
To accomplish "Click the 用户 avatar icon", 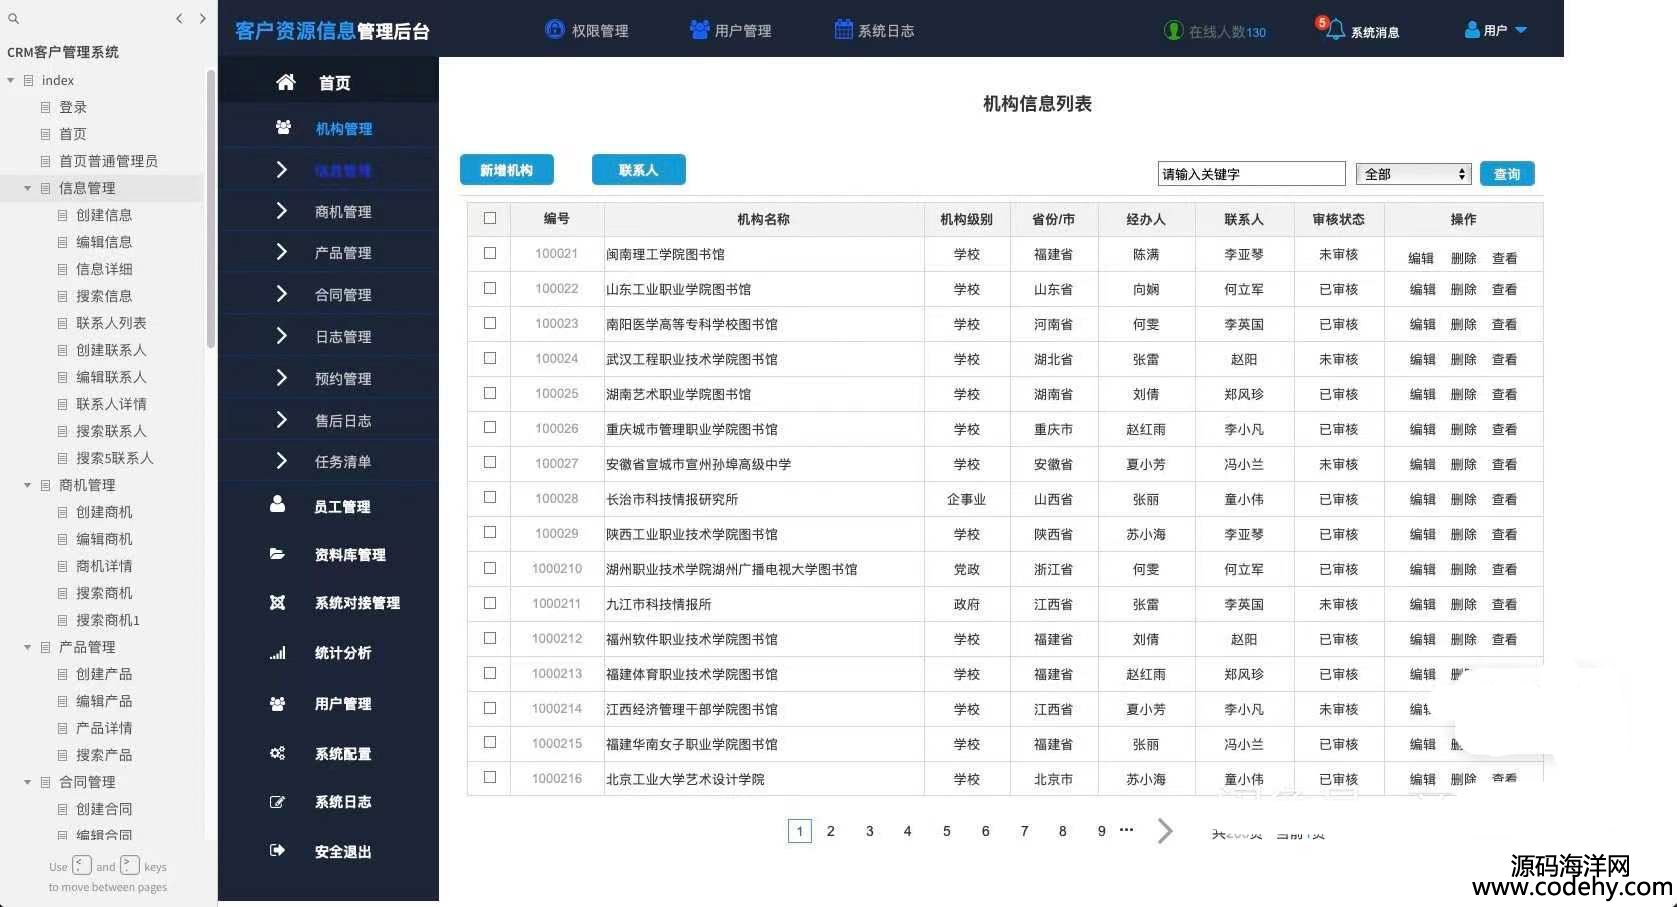I will click(x=1472, y=30).
